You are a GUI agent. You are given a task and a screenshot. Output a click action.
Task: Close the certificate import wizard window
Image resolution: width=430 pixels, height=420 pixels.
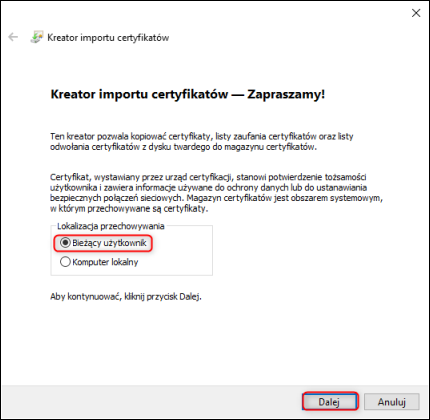(416, 13)
